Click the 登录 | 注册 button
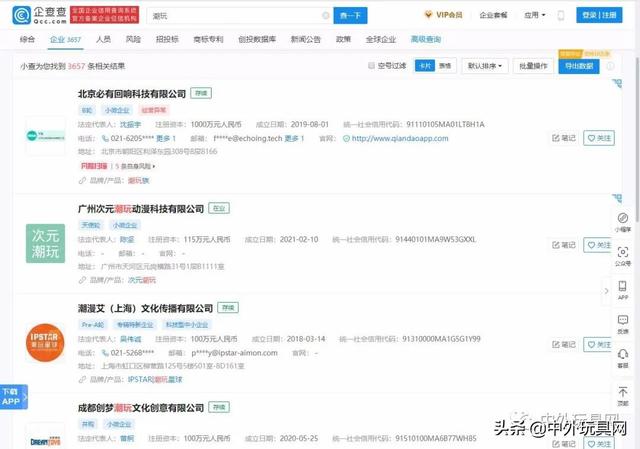The width and height of the screenshot is (640, 449). [599, 15]
